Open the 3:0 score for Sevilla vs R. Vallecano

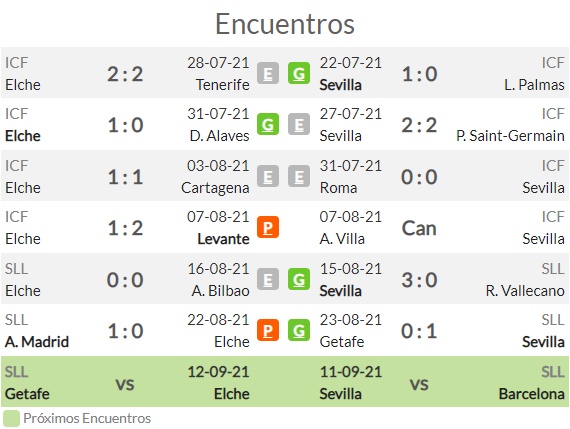coord(419,280)
